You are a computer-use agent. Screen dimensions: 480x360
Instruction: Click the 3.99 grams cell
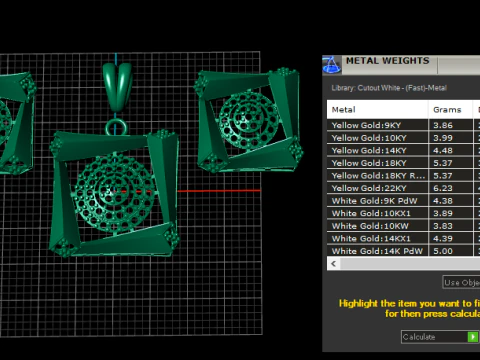coord(450,138)
